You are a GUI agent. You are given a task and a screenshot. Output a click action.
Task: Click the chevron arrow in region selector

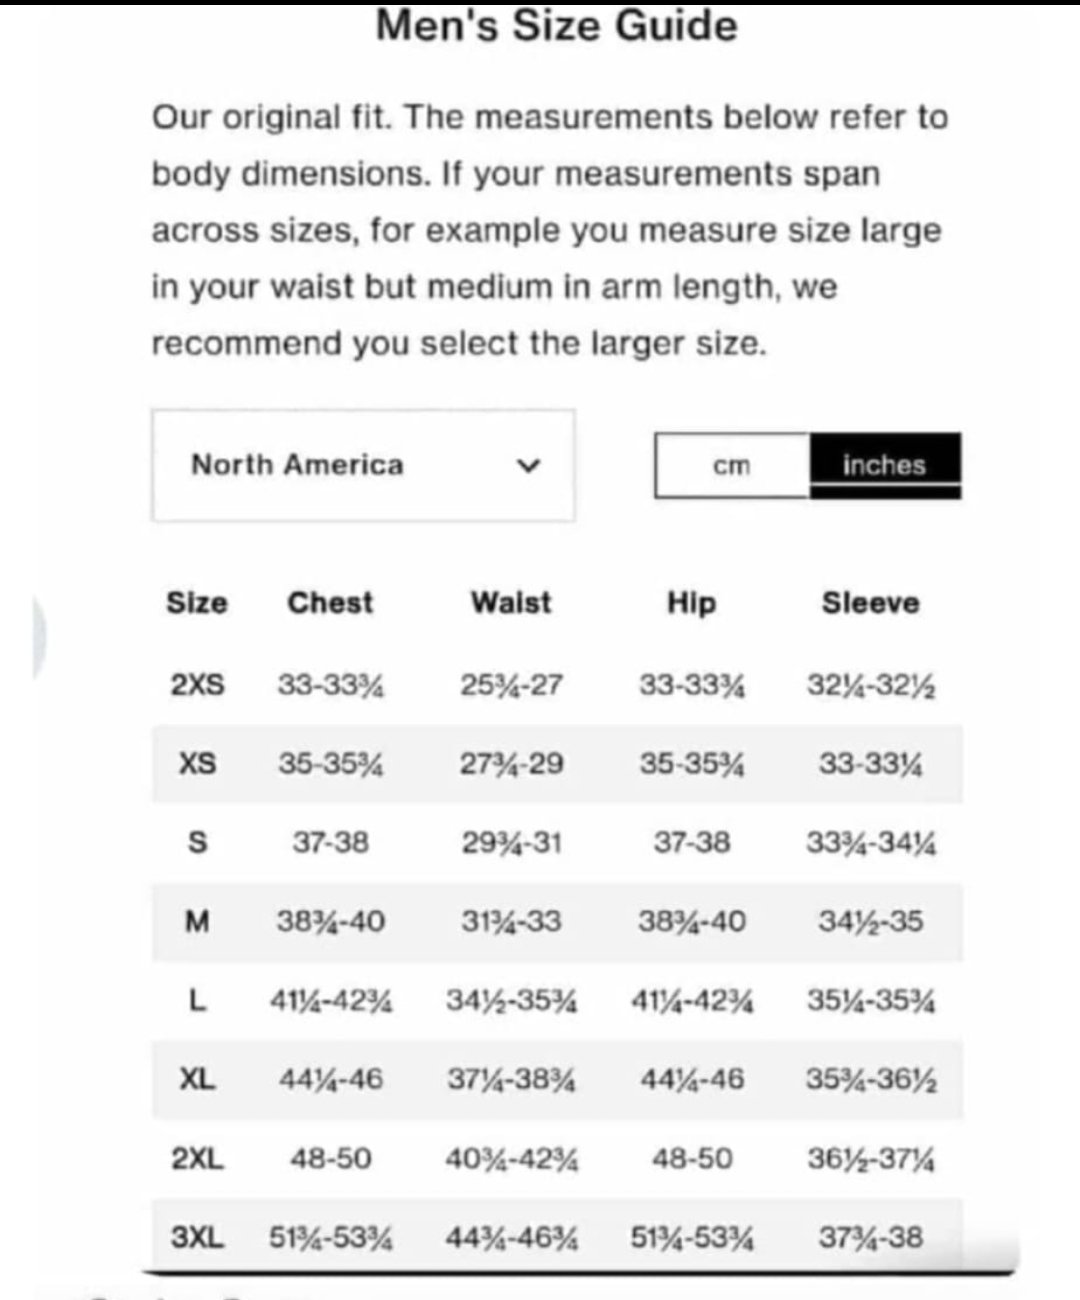(528, 466)
